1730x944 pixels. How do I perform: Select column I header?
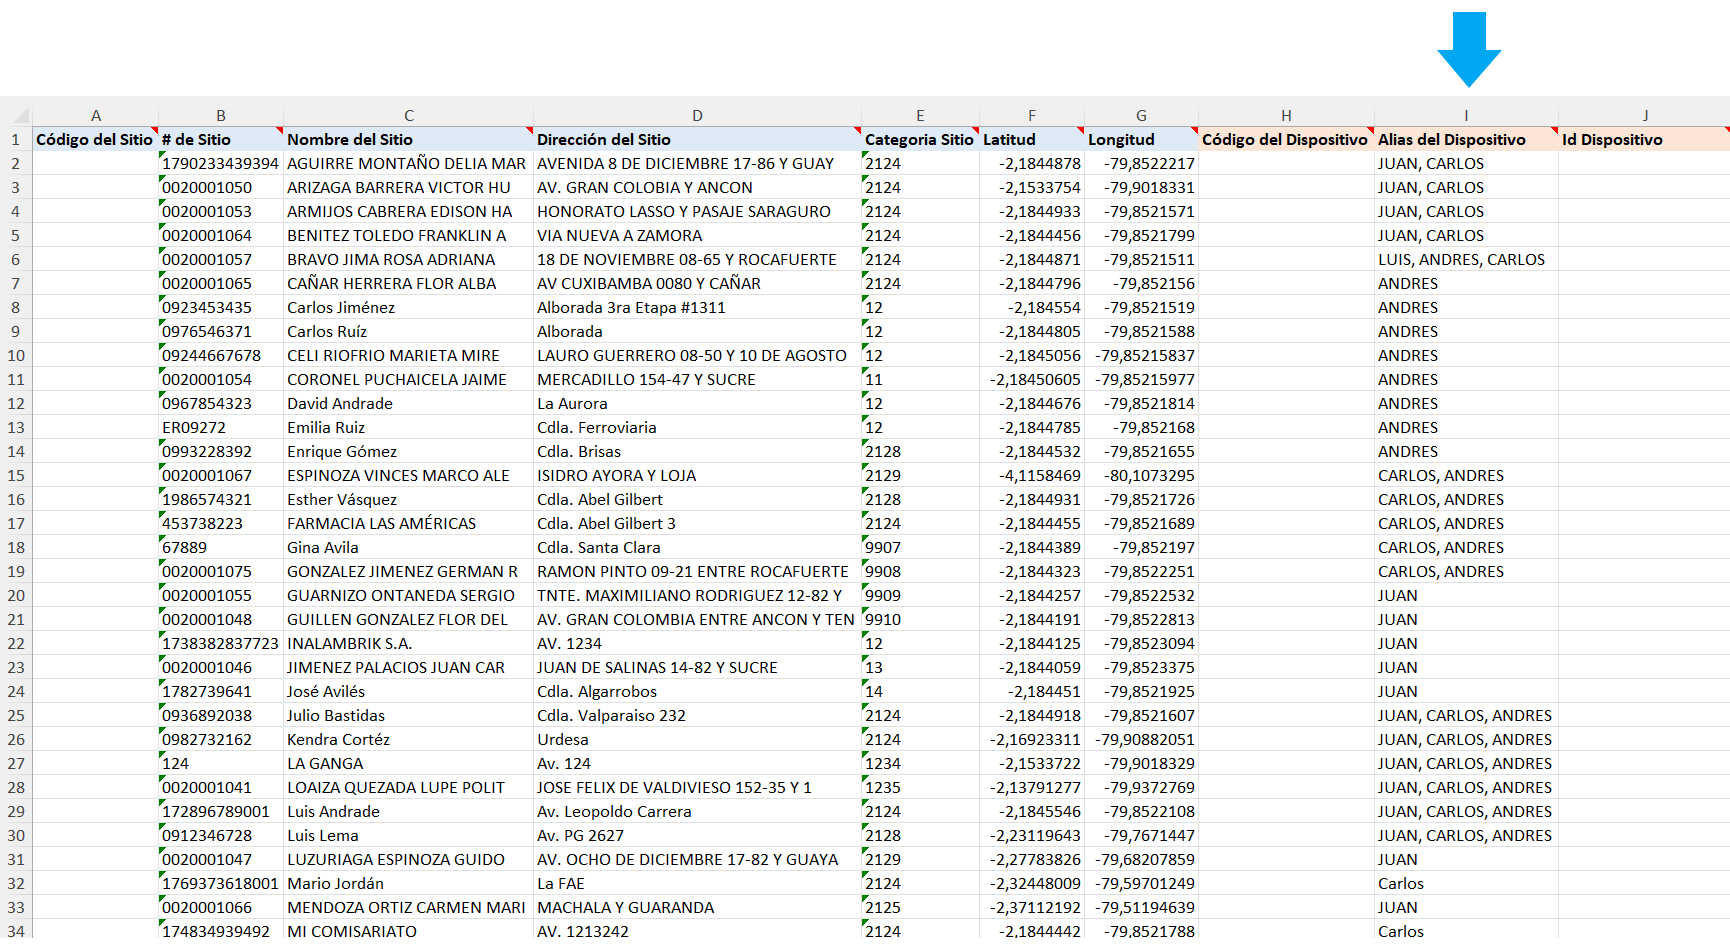[1466, 115]
